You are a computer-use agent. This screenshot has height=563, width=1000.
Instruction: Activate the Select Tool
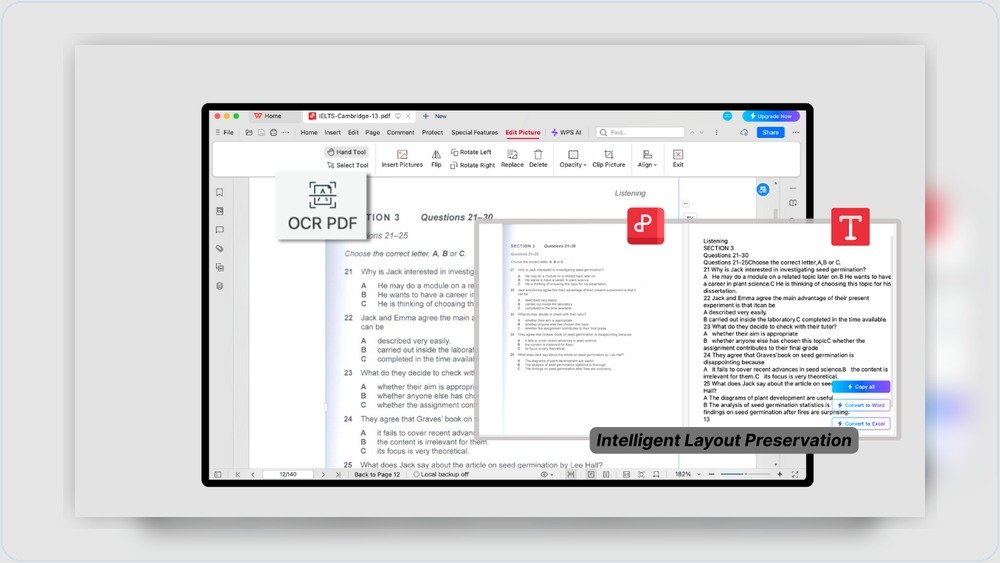(x=348, y=165)
